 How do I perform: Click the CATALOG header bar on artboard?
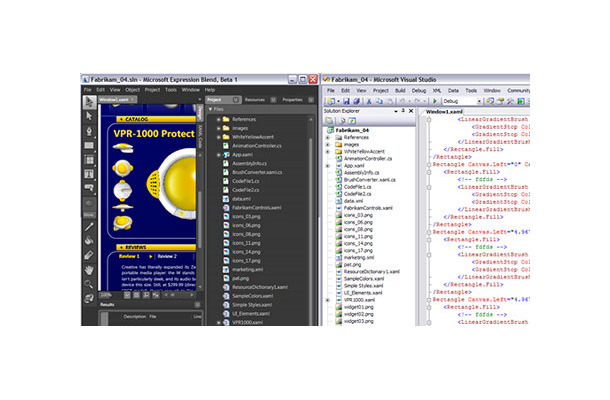tap(156, 119)
